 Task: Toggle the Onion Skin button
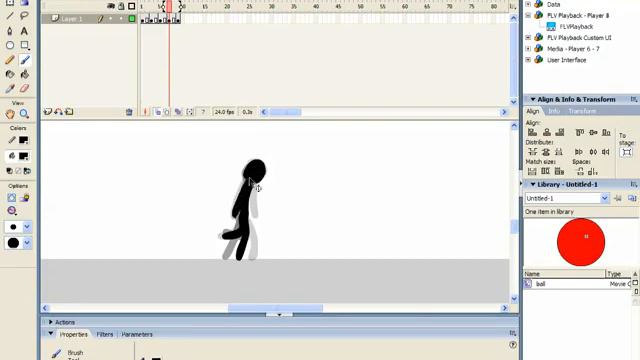point(158,112)
